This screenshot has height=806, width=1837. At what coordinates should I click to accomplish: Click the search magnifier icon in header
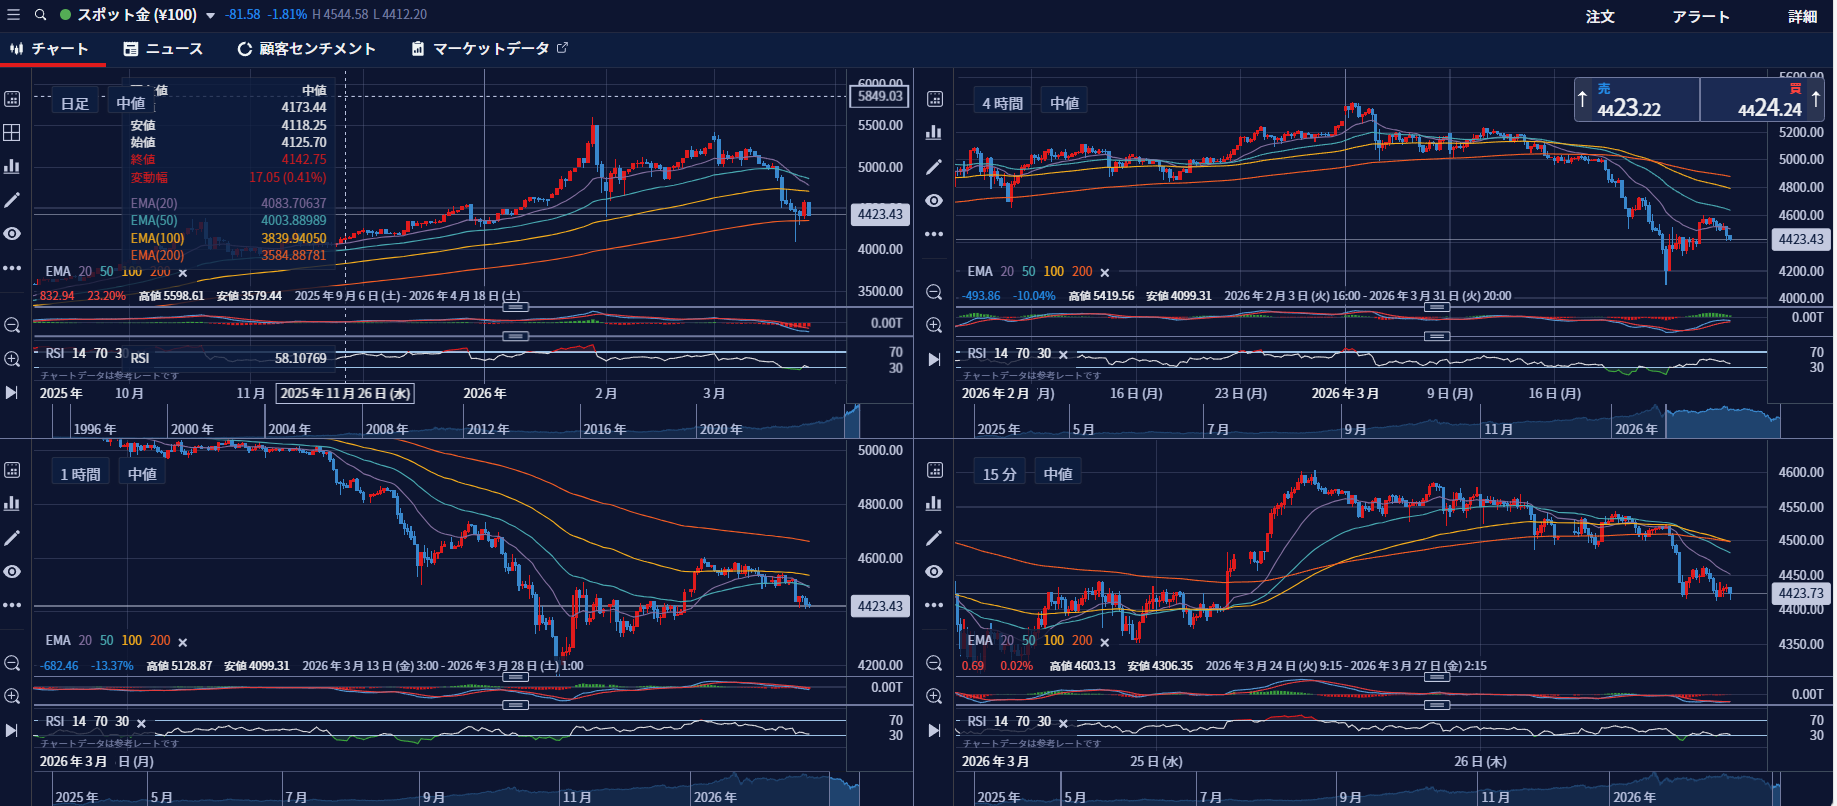point(40,15)
